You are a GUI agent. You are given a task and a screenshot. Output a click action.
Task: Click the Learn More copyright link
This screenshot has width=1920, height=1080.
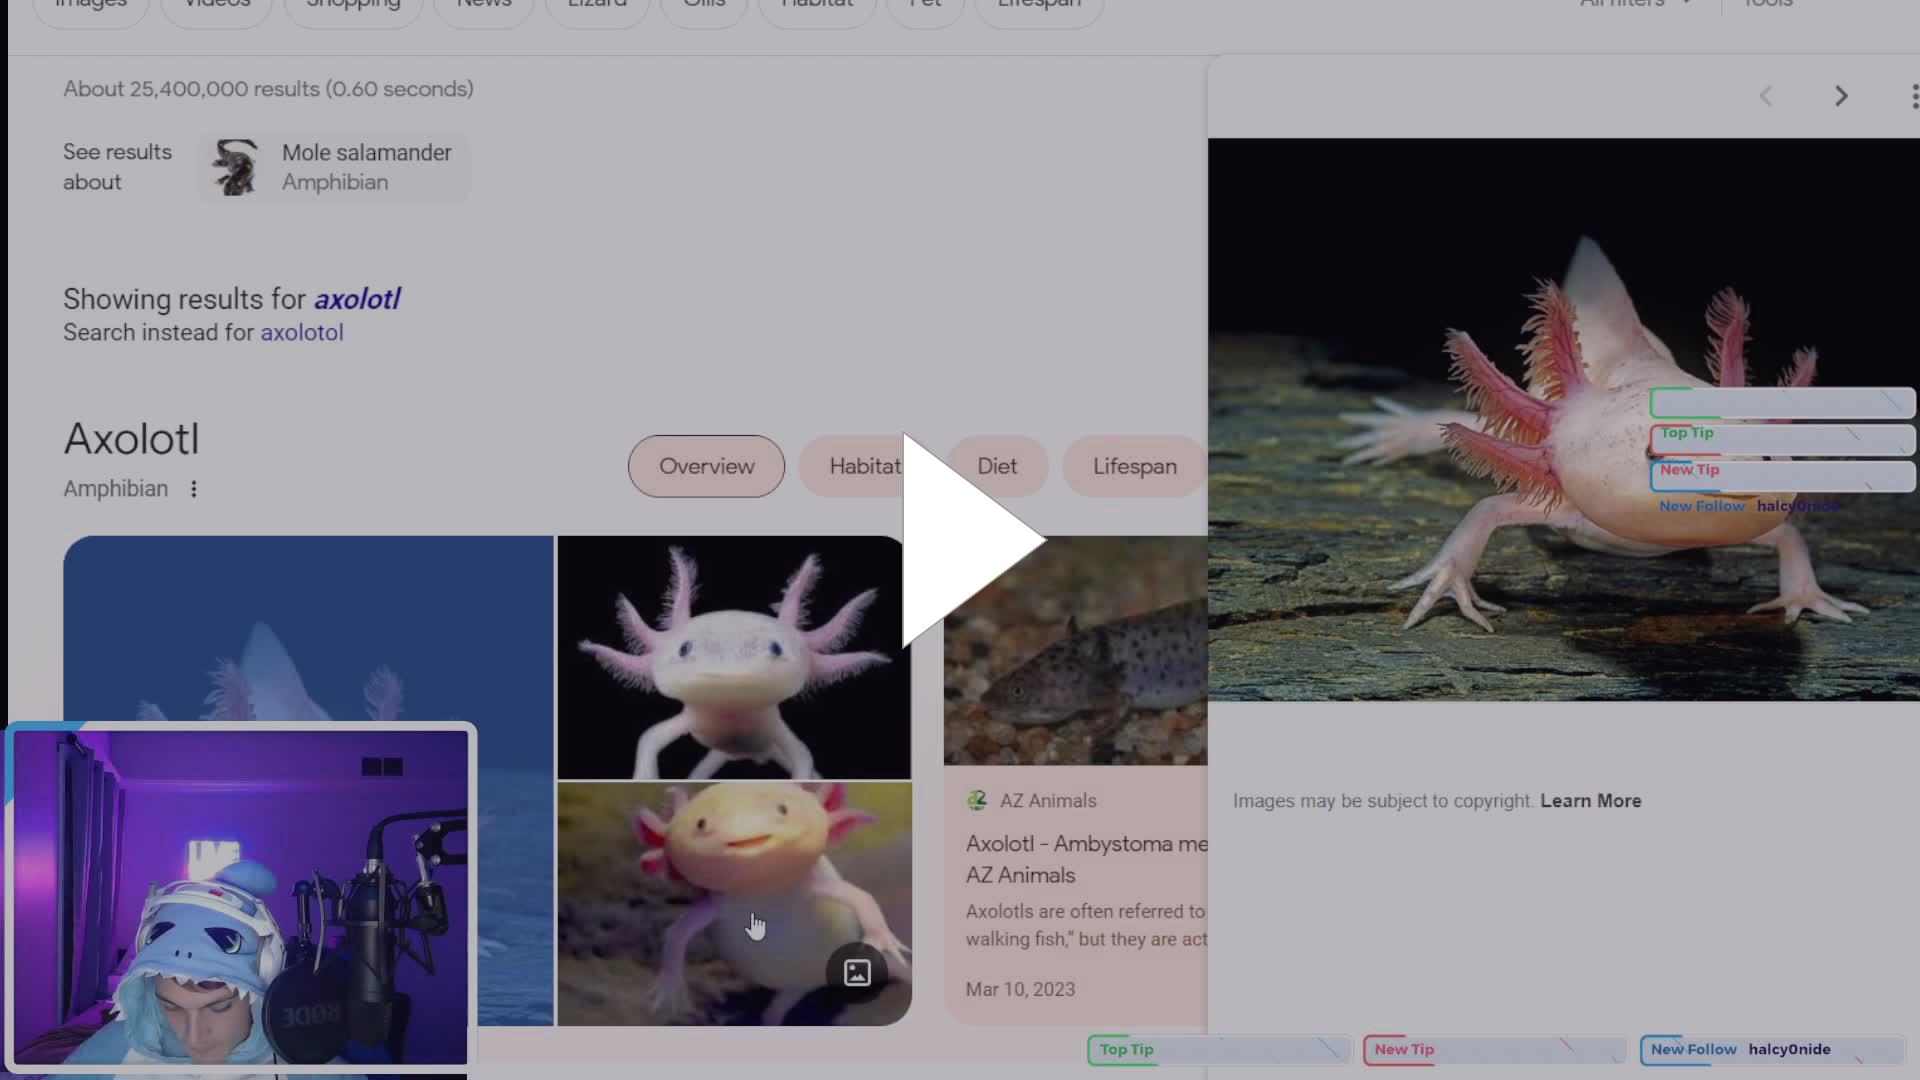[x=1590, y=800]
